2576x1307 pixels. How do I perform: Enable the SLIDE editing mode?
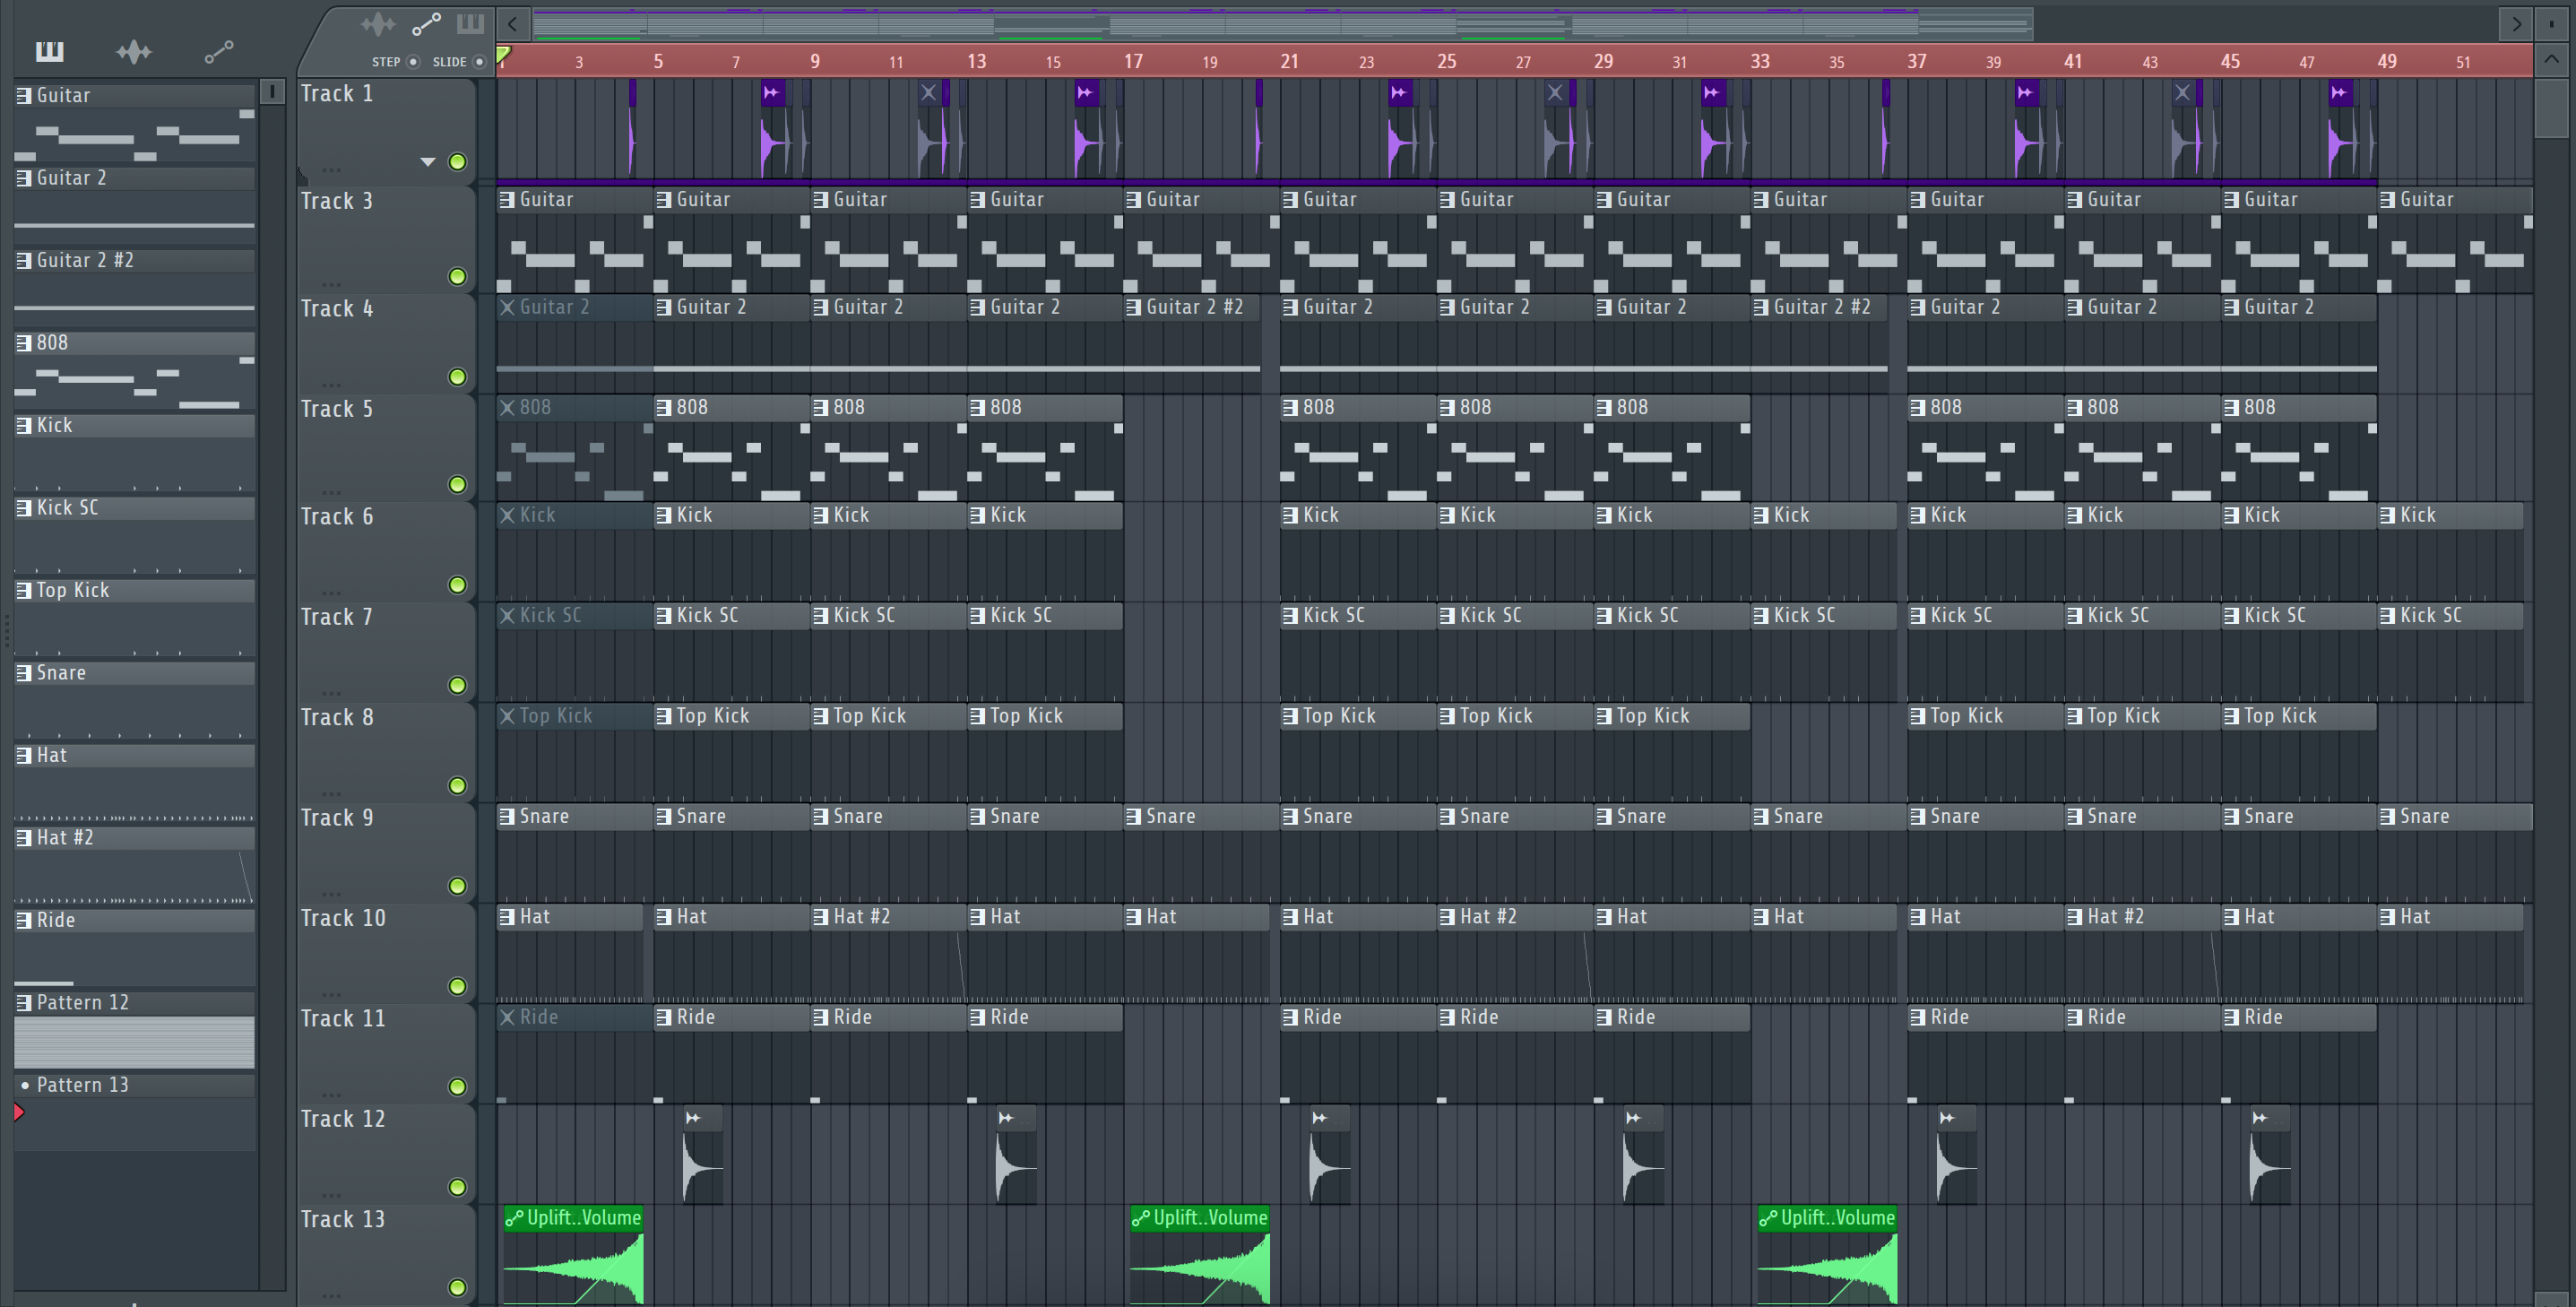(x=480, y=62)
